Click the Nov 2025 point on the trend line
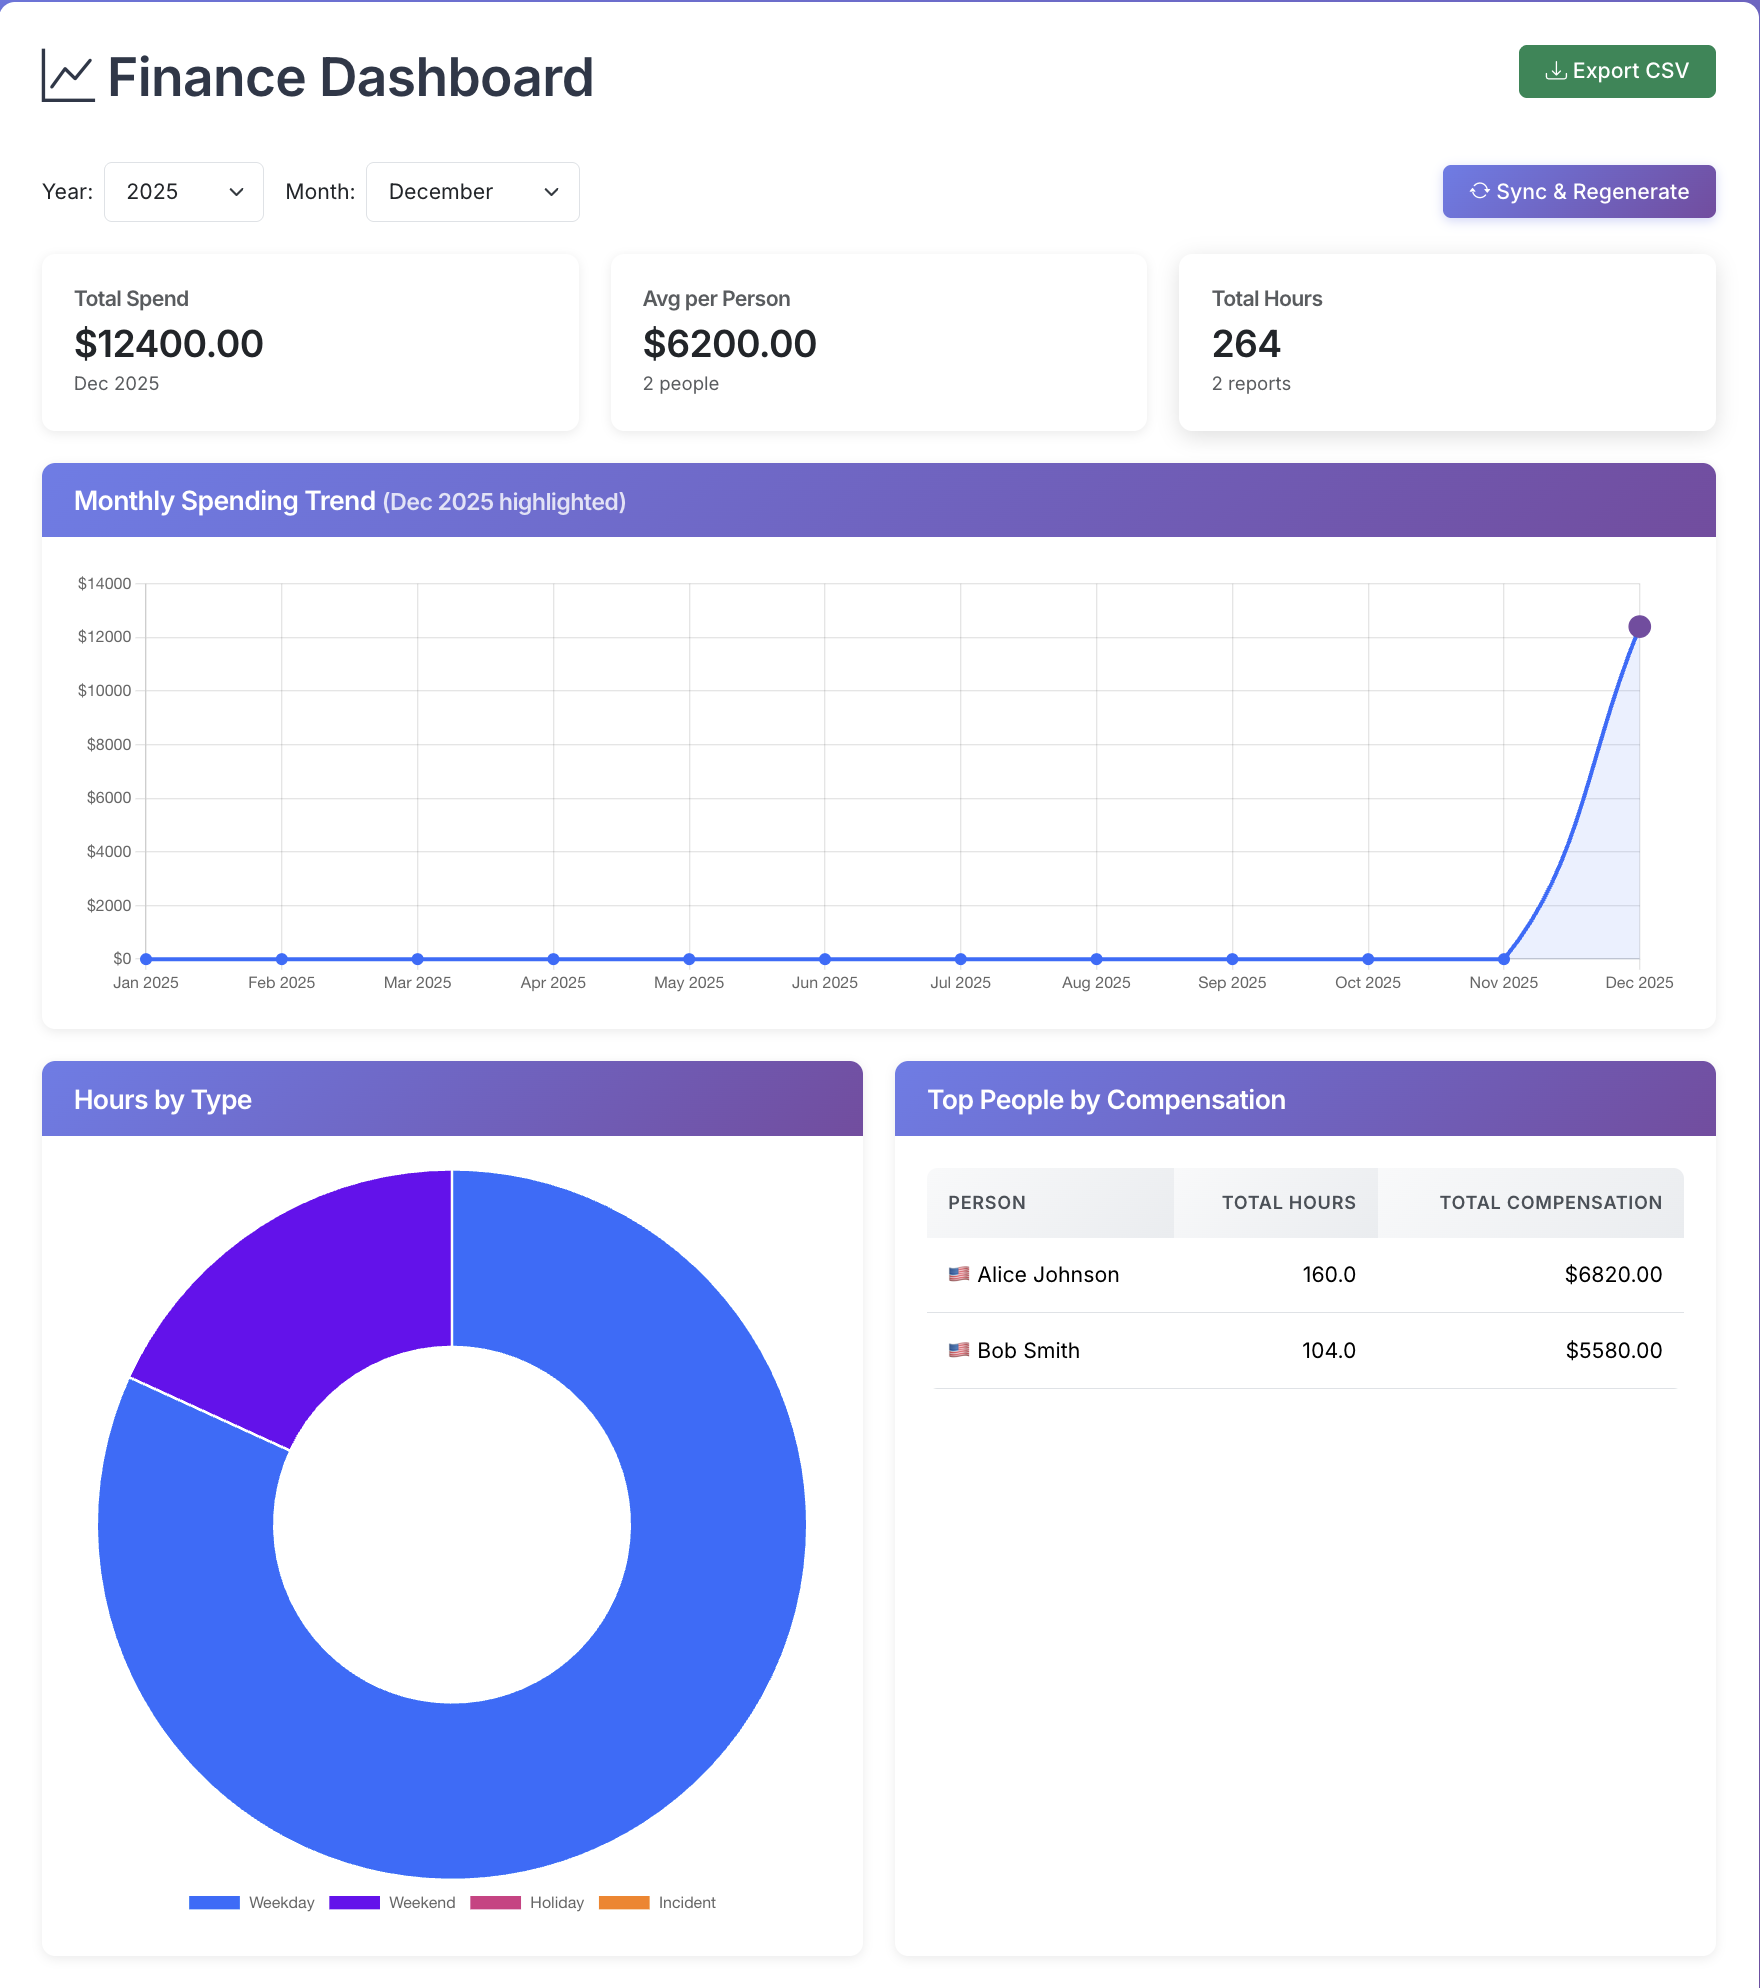 [1503, 957]
